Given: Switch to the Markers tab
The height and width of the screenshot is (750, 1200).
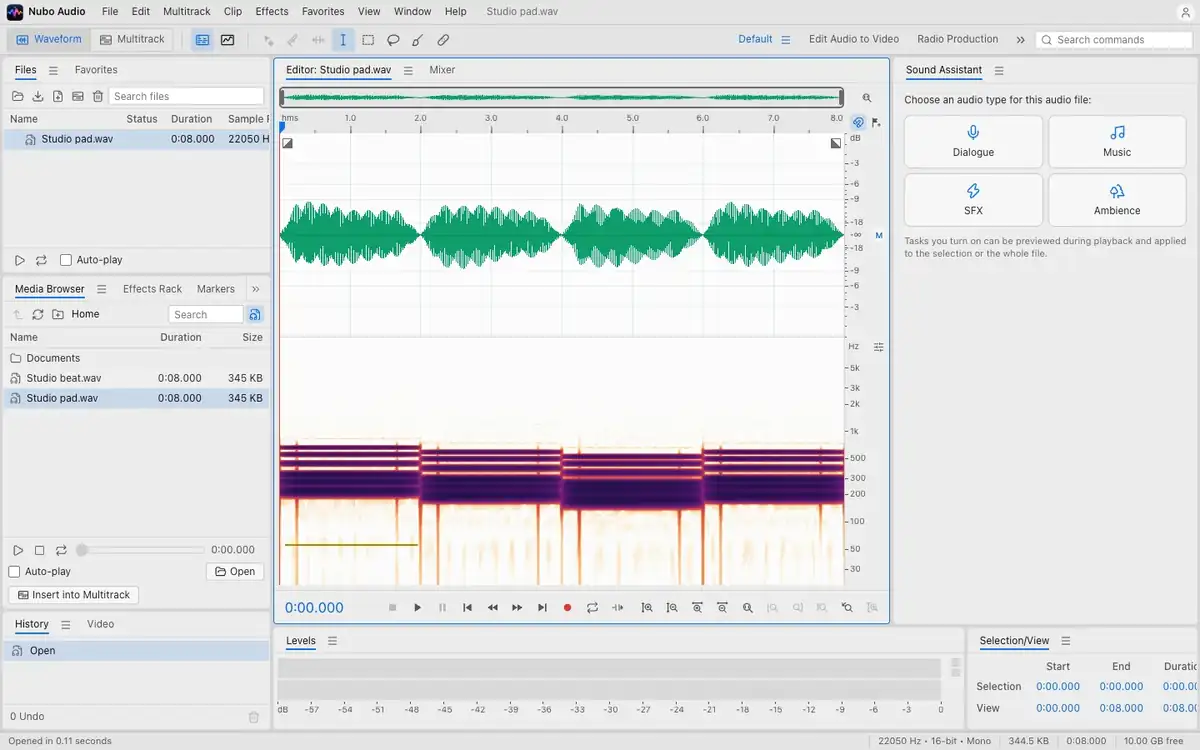Looking at the screenshot, I should coord(216,289).
